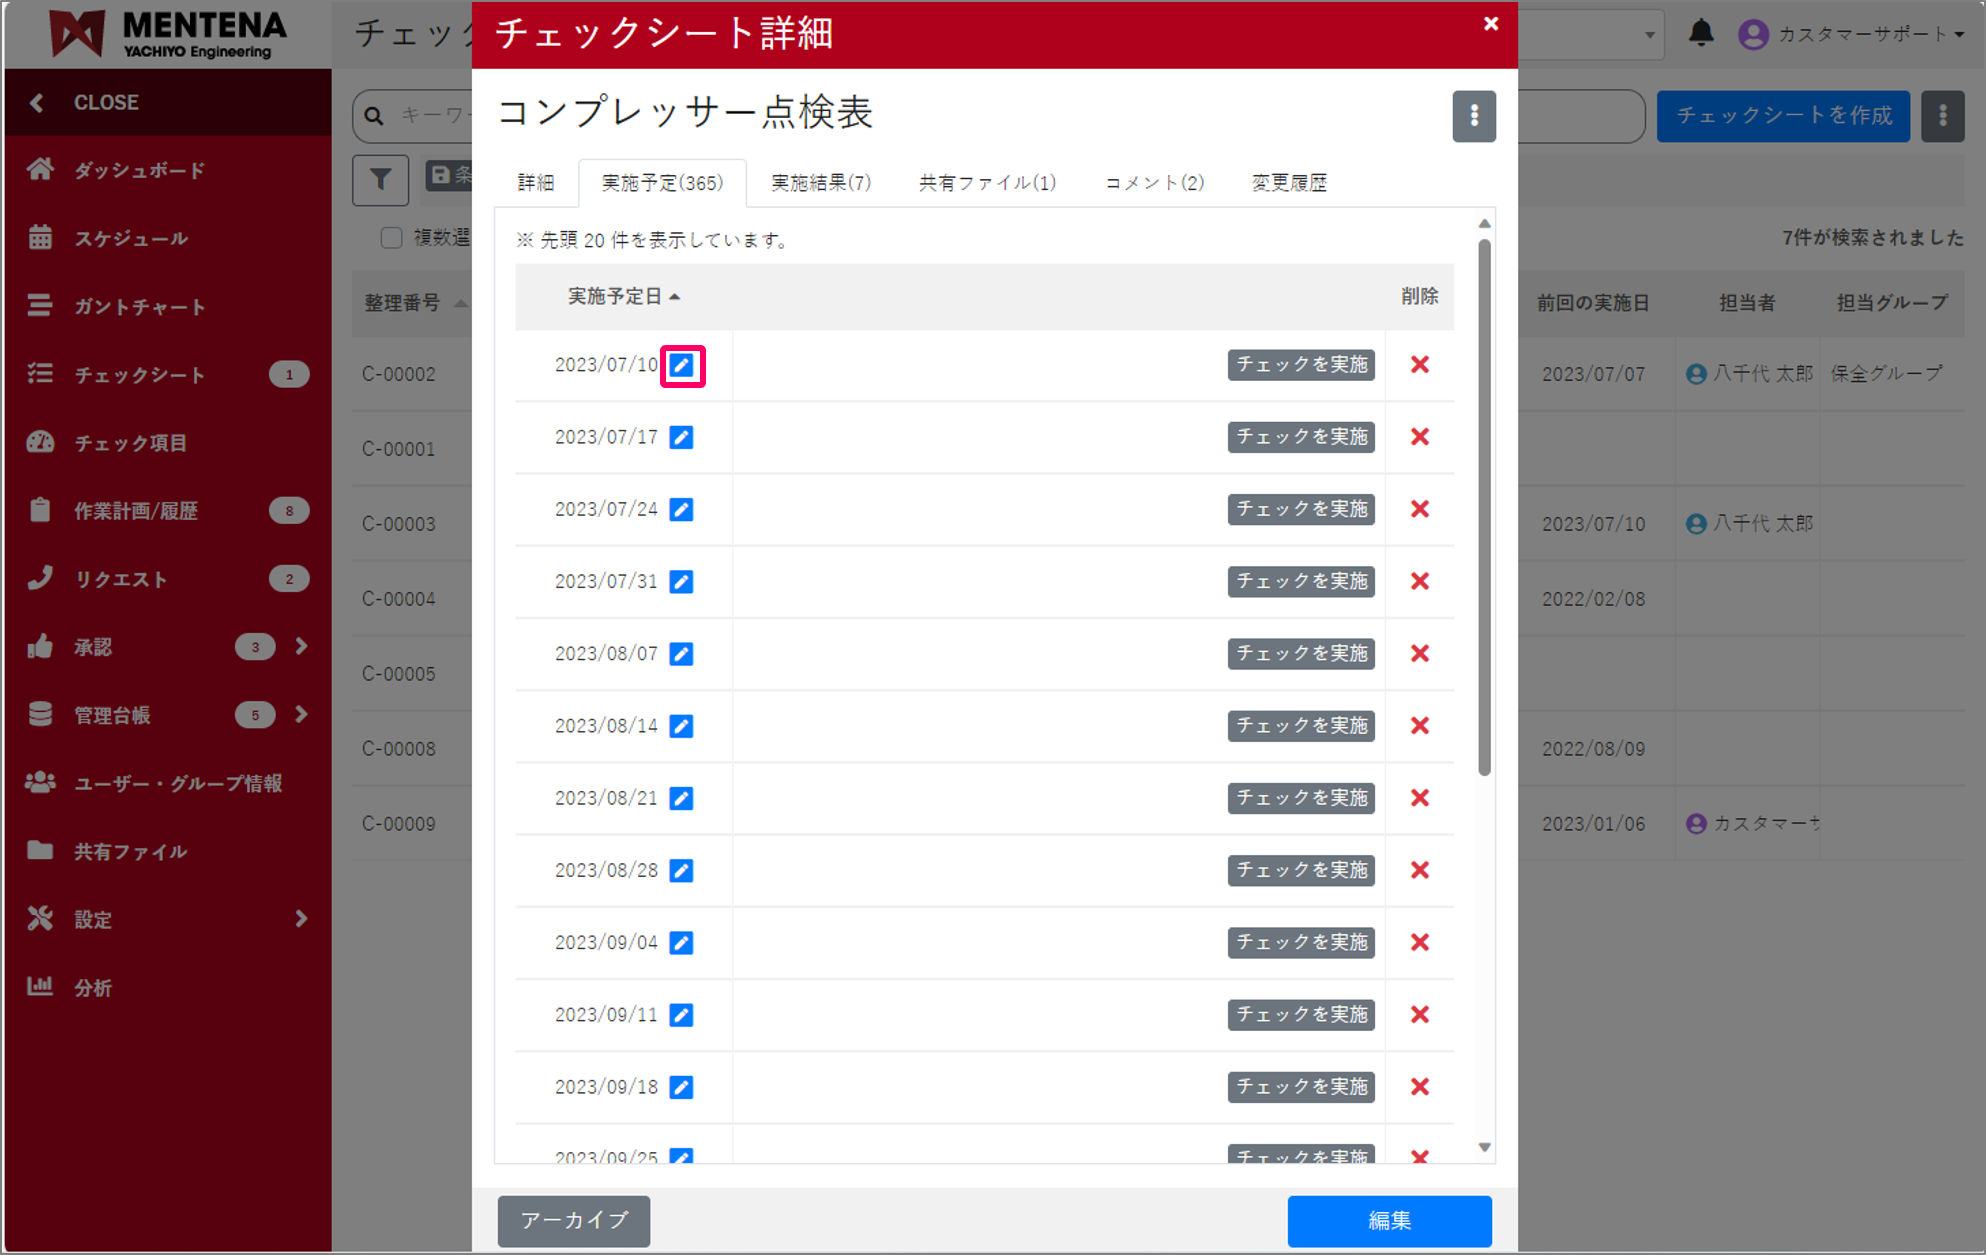Select the スケジュール icon in sidebar
Viewport: 1986px width, 1255px height.
(x=40, y=238)
